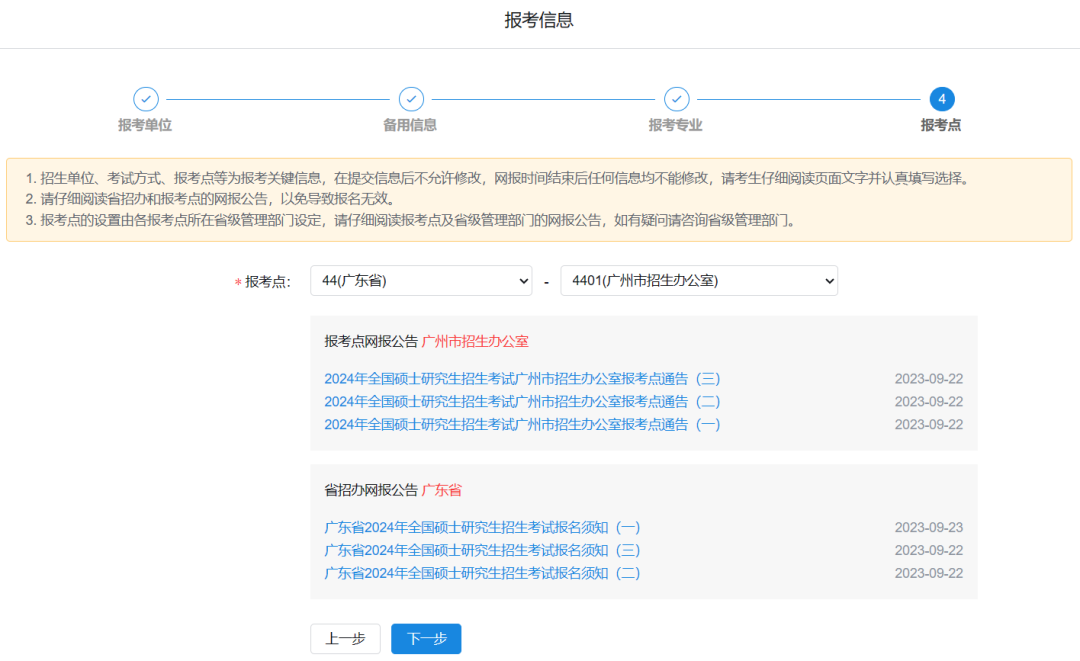Select the 备用信息 step label
The width and height of the screenshot is (1080, 661).
pos(410,125)
